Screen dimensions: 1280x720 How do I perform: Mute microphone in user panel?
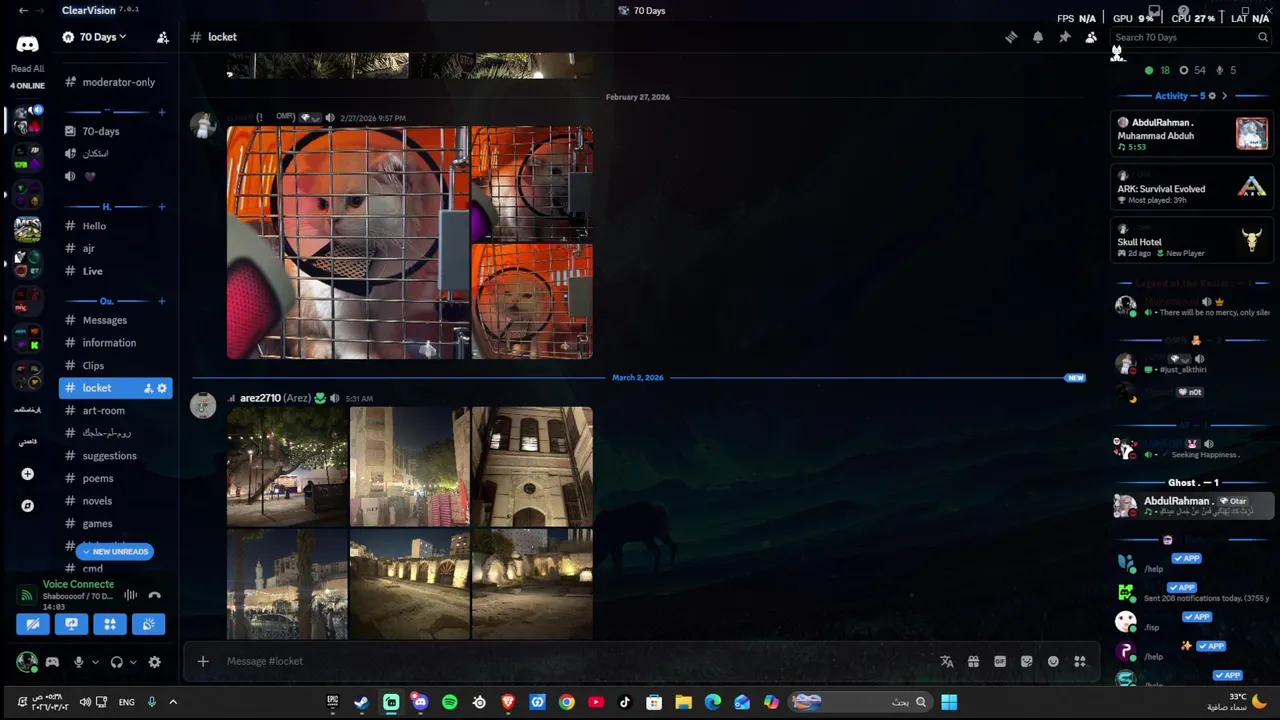pyautogui.click(x=78, y=662)
